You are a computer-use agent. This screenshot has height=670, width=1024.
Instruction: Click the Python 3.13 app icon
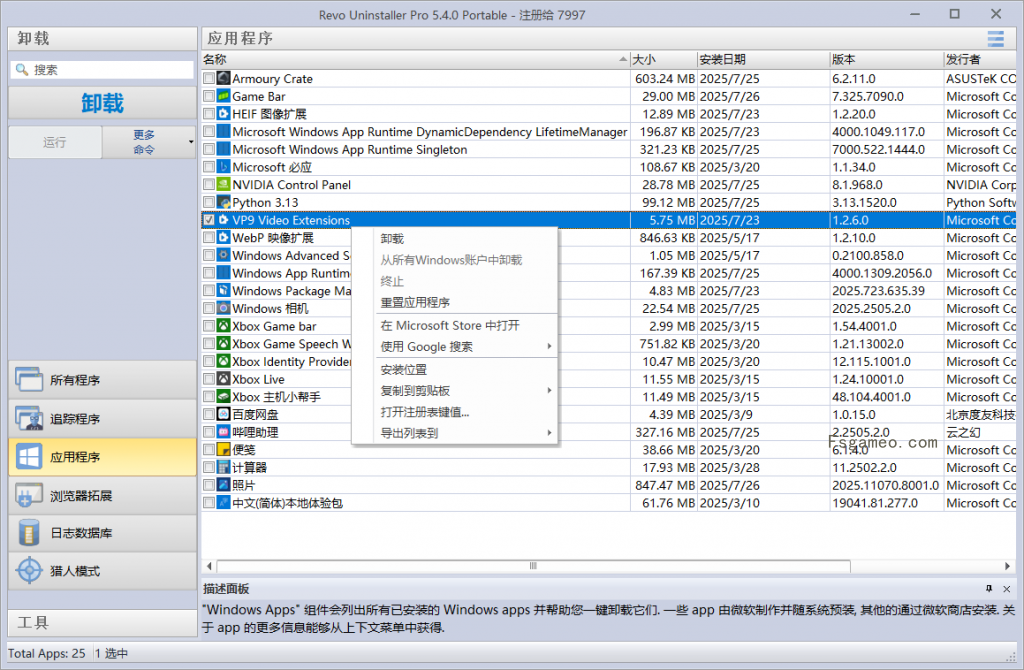pos(224,203)
